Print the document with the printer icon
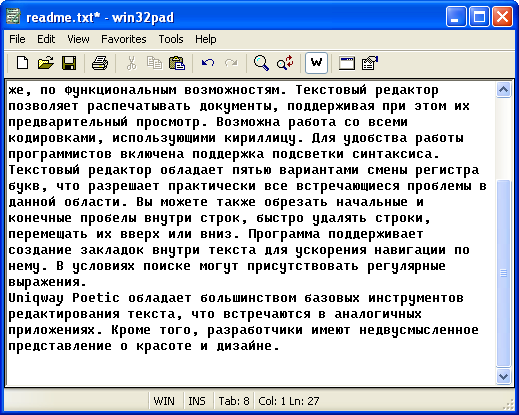 pyautogui.click(x=100, y=63)
